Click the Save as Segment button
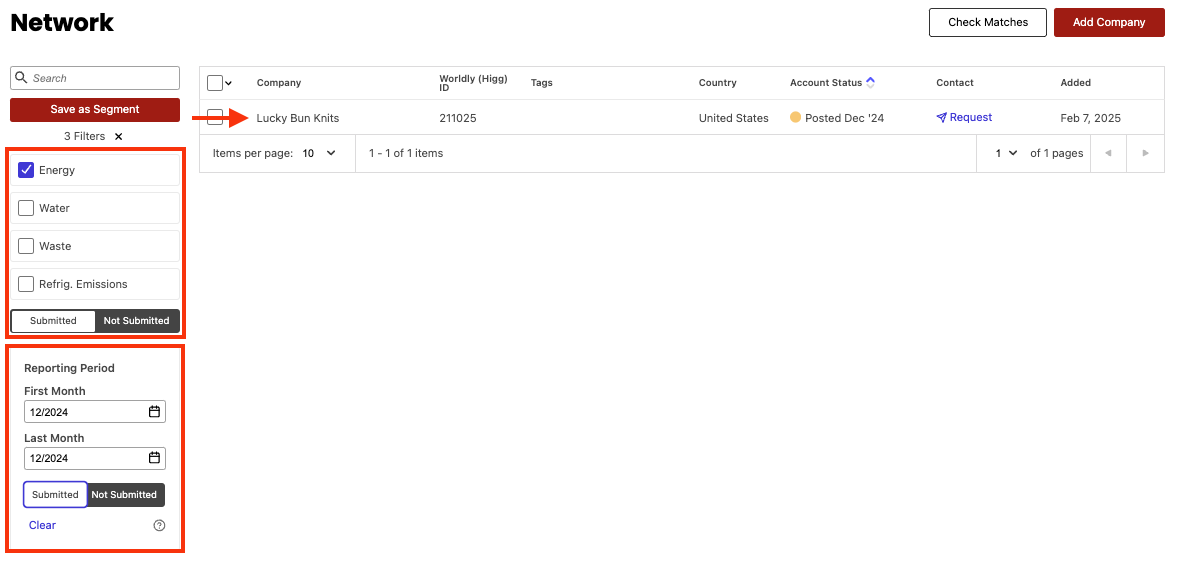1177x564 pixels. click(95, 110)
